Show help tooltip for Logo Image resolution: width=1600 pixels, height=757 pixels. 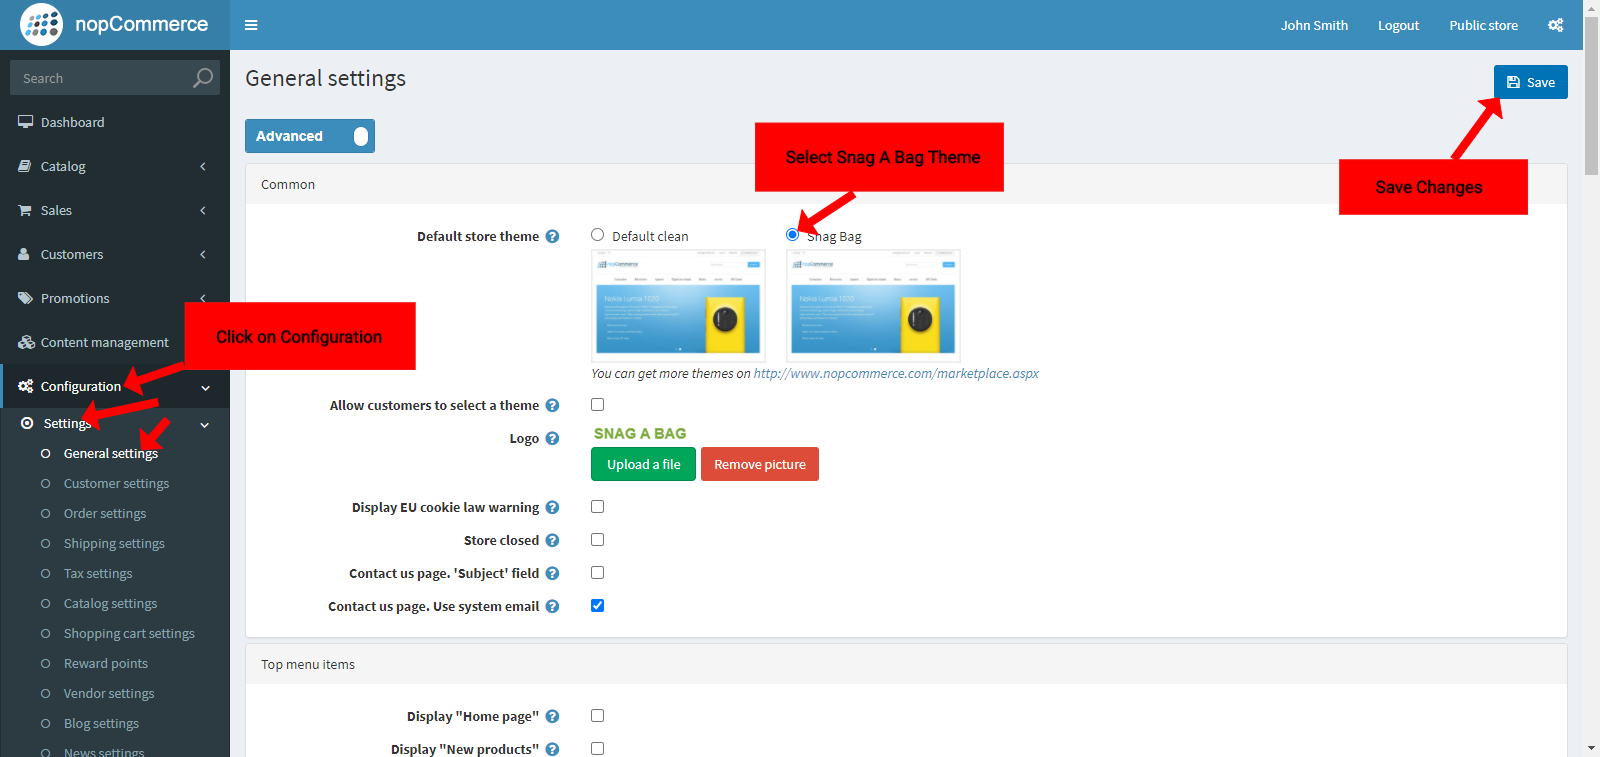[x=552, y=438]
